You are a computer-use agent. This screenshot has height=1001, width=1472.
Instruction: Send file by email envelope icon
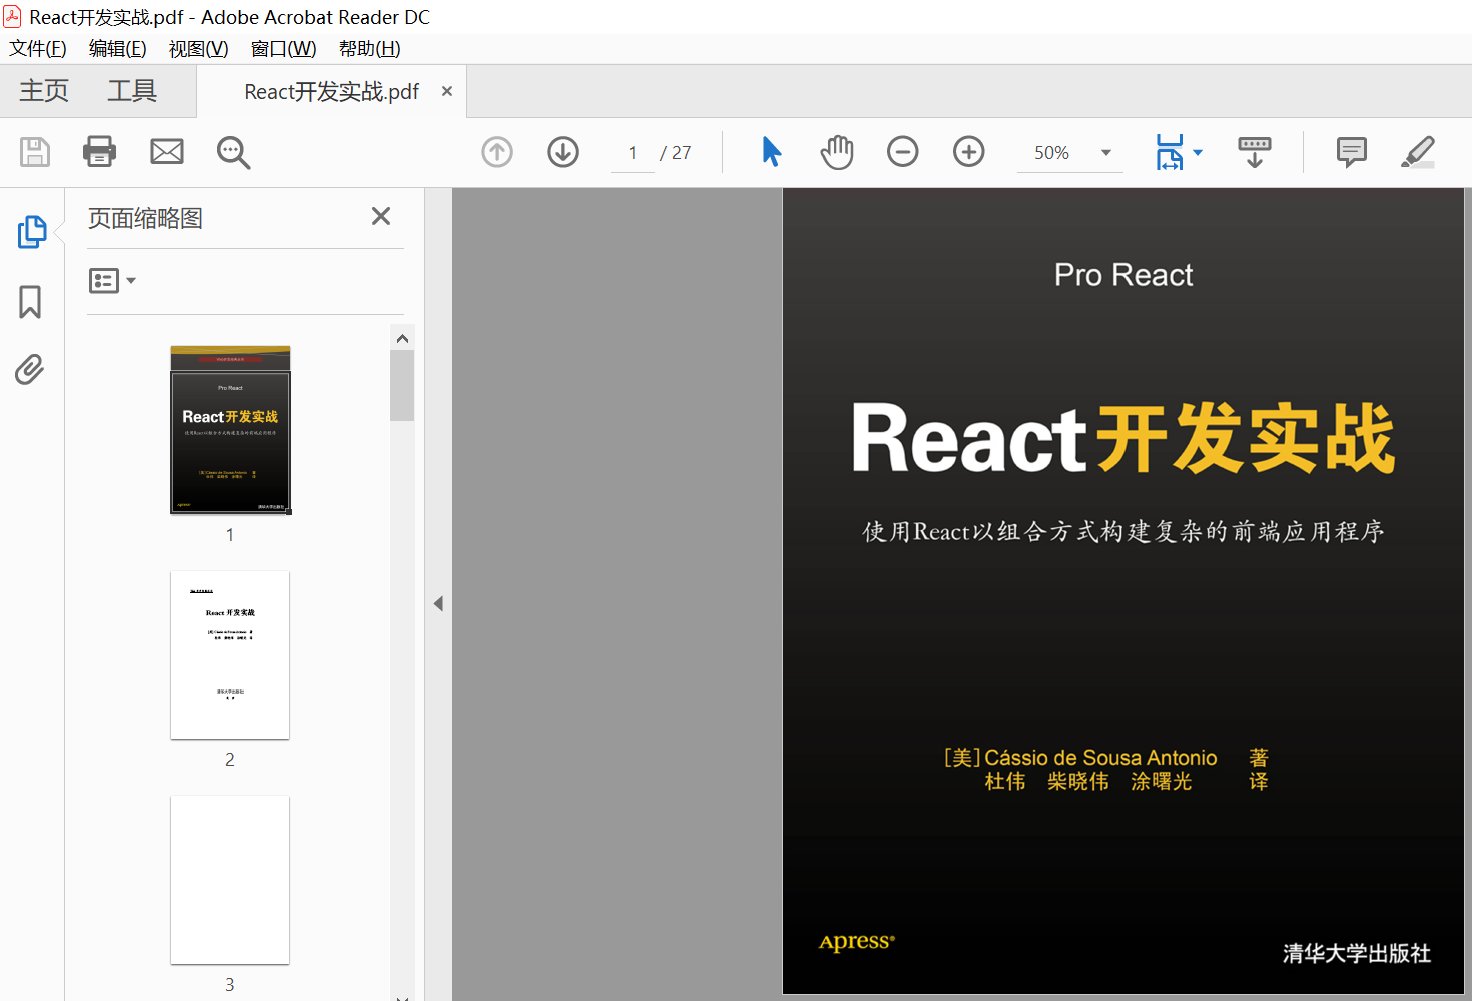click(167, 152)
